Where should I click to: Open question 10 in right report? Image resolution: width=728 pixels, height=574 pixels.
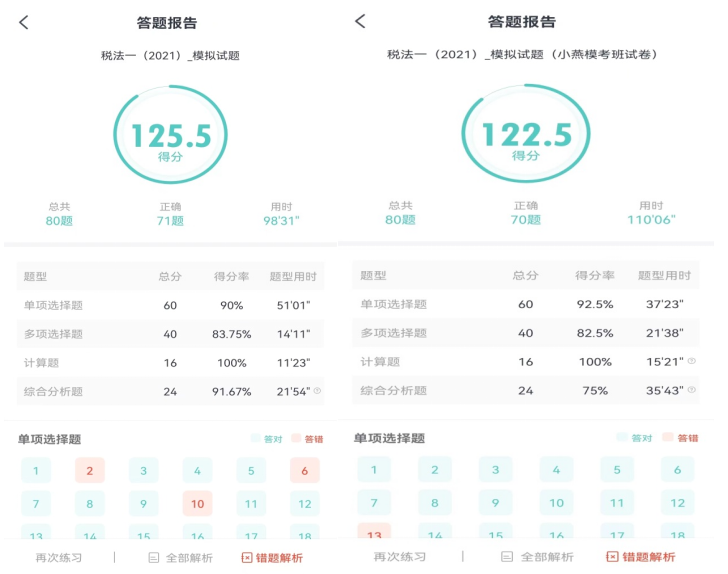(x=556, y=502)
